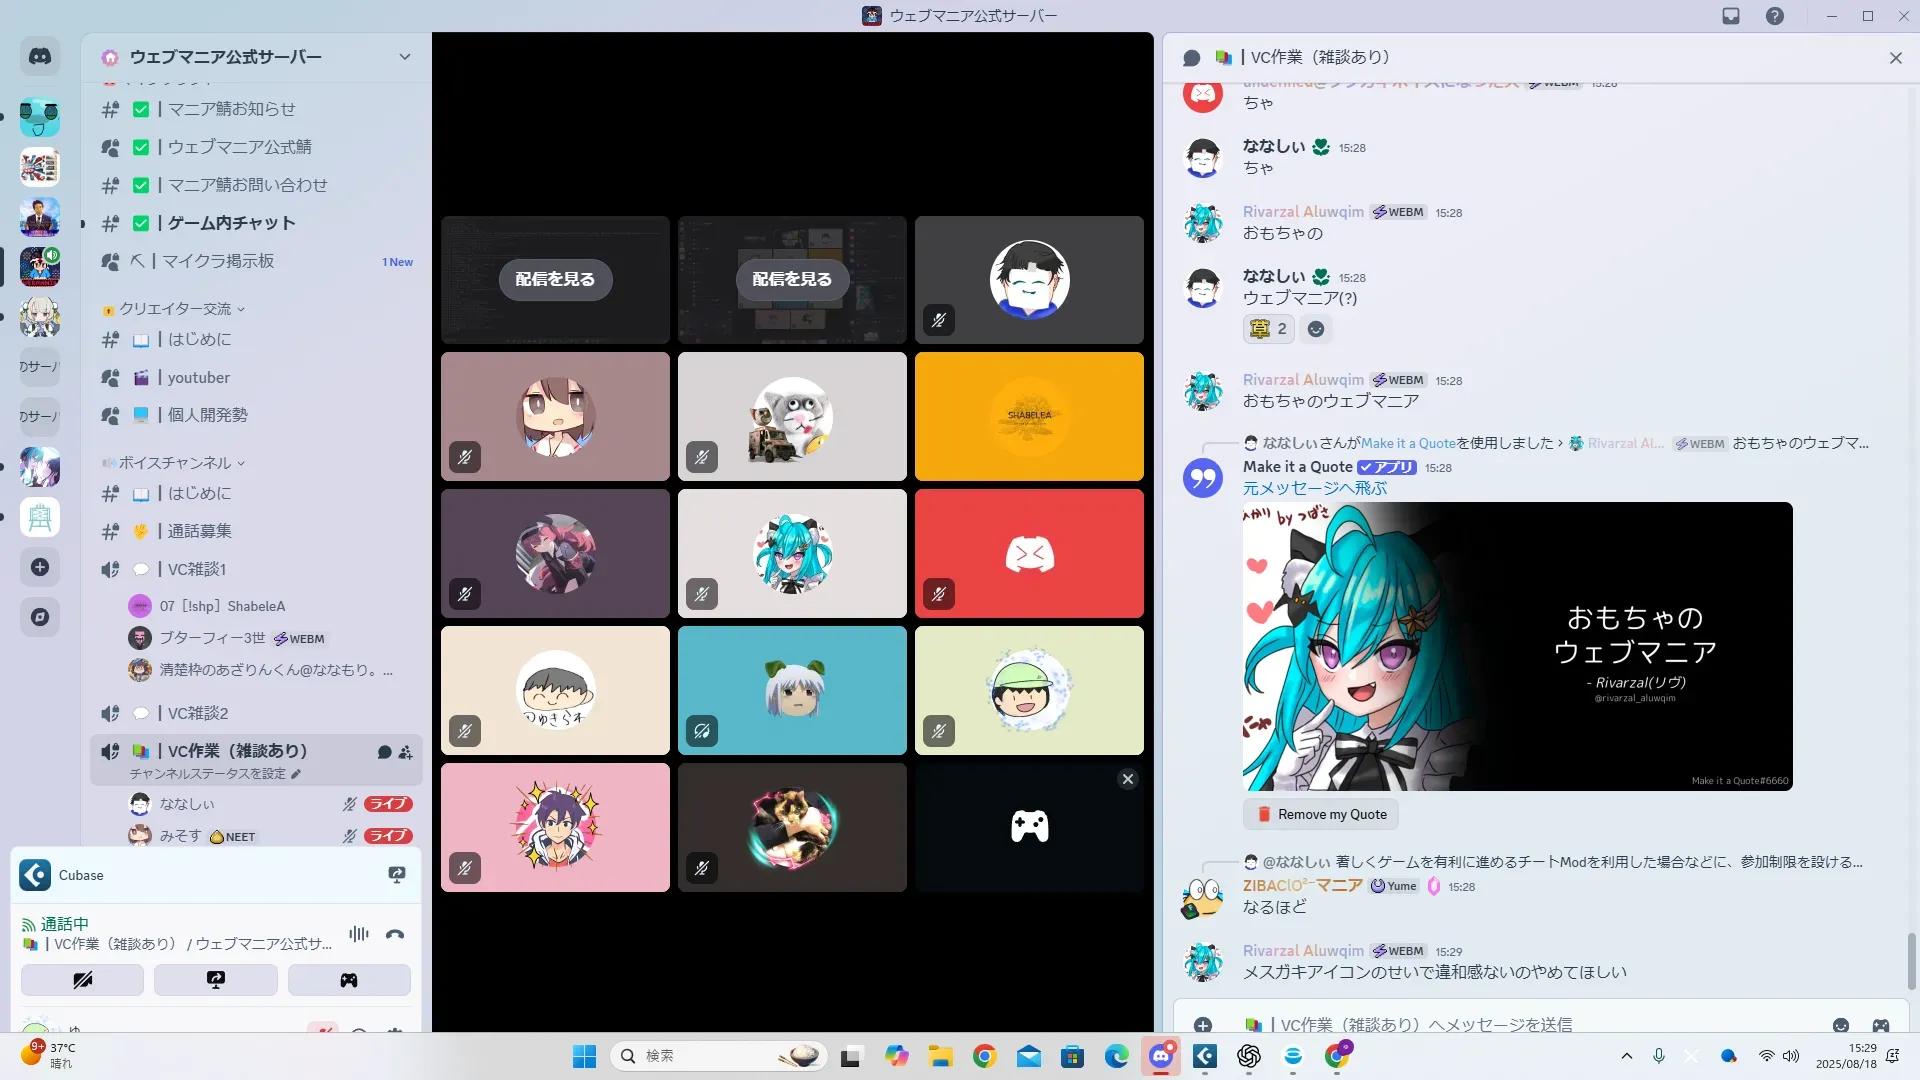Image resolution: width=1920 pixels, height=1080 pixels.
Task: Click the Discord home direct messages icon
Action: pyautogui.click(x=40, y=57)
